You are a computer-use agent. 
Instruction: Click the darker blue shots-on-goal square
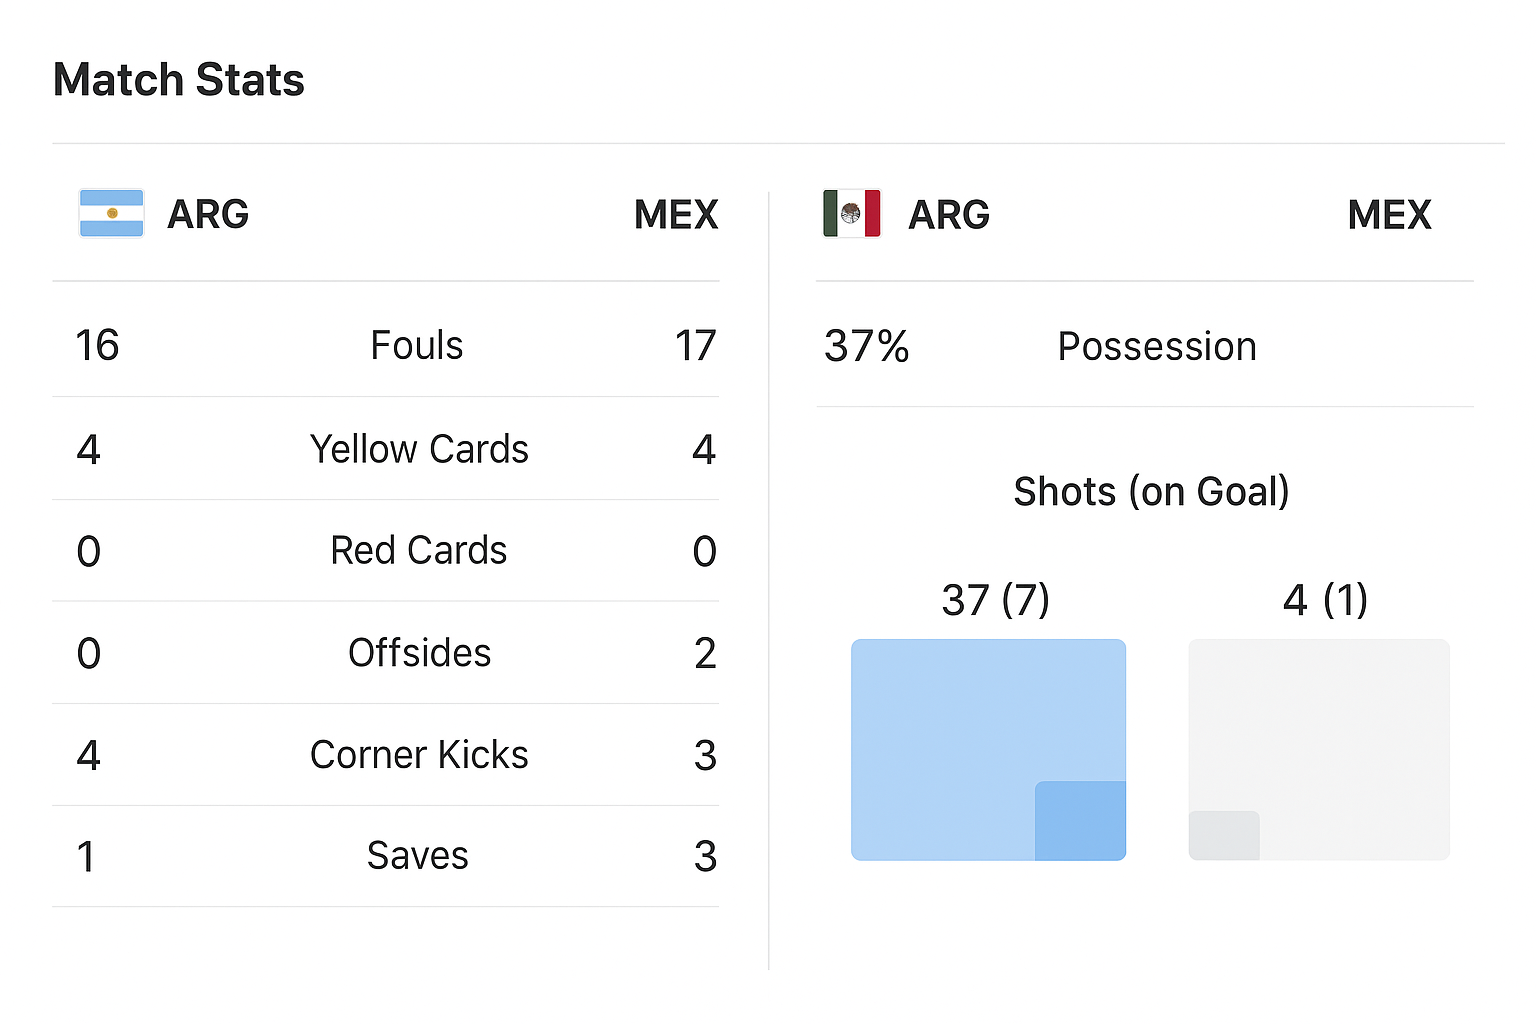point(1080,820)
